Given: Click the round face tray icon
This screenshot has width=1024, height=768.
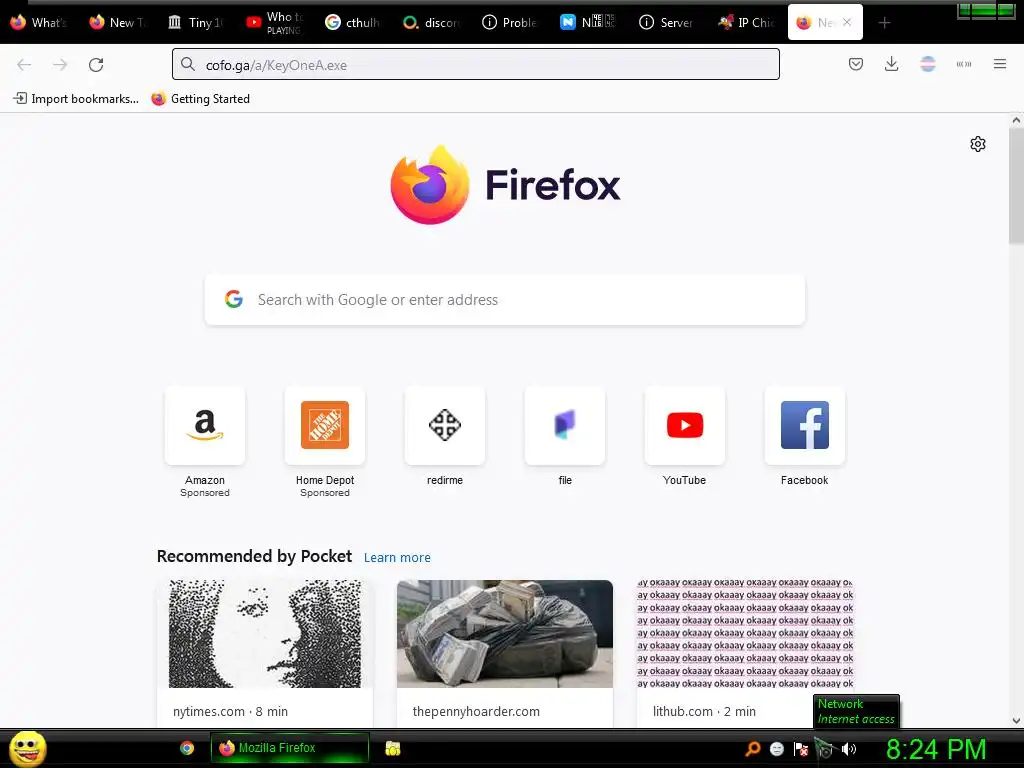Looking at the screenshot, I should (776, 749).
